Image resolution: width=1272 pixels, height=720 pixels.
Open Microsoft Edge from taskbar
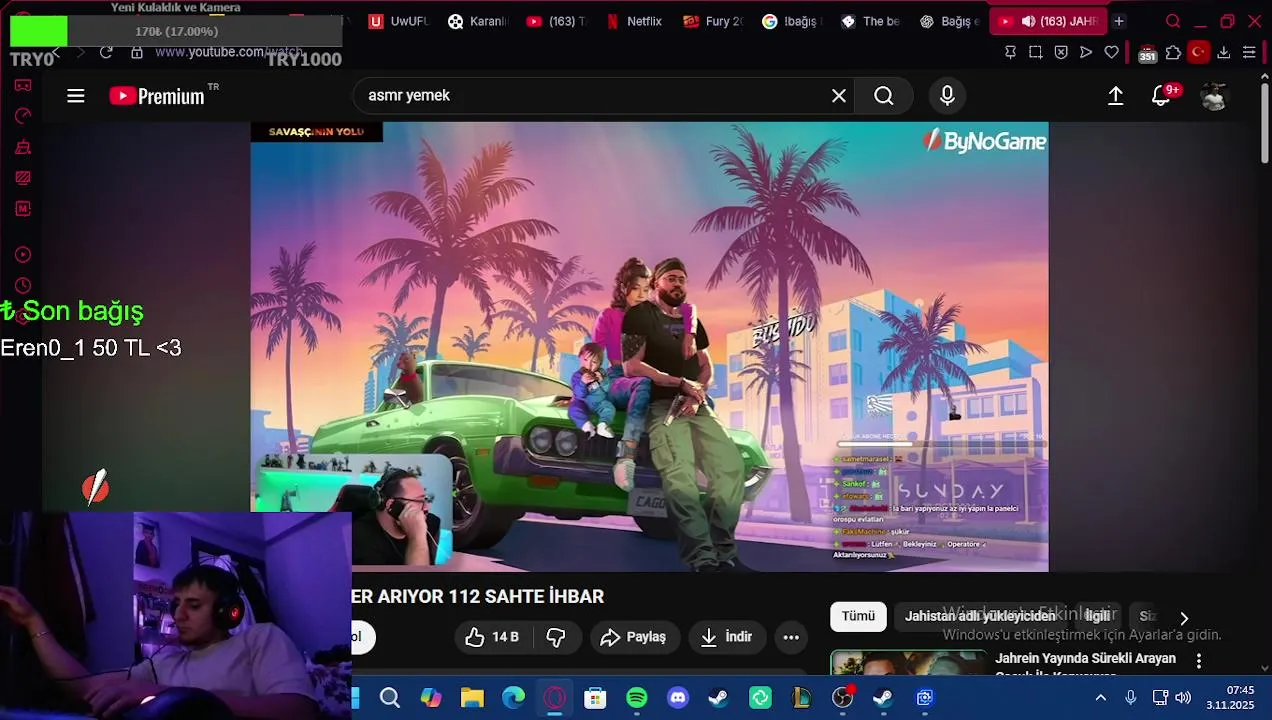click(513, 698)
